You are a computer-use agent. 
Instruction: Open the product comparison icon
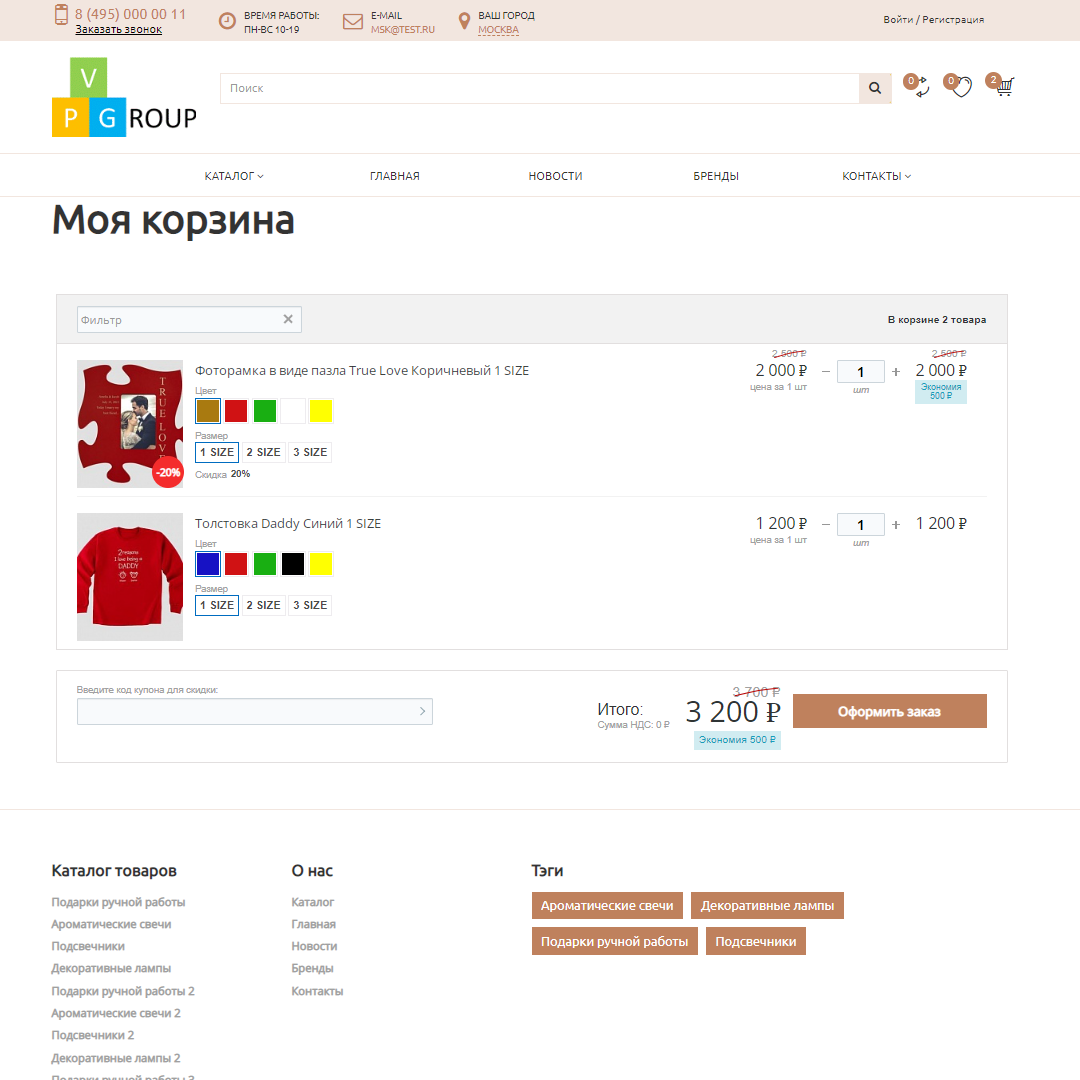[920, 87]
